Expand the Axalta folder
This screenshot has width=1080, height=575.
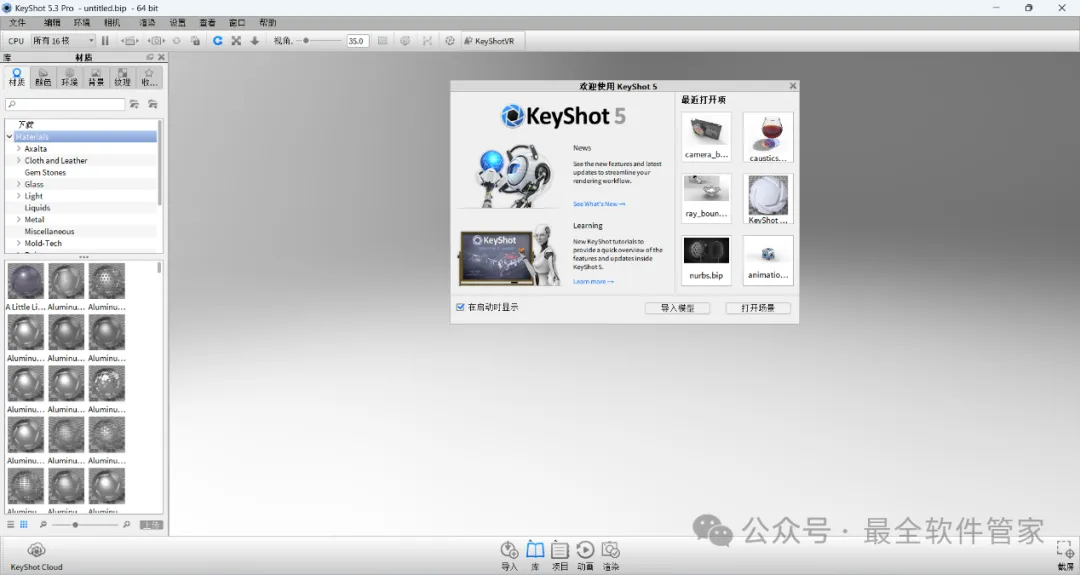(19, 149)
